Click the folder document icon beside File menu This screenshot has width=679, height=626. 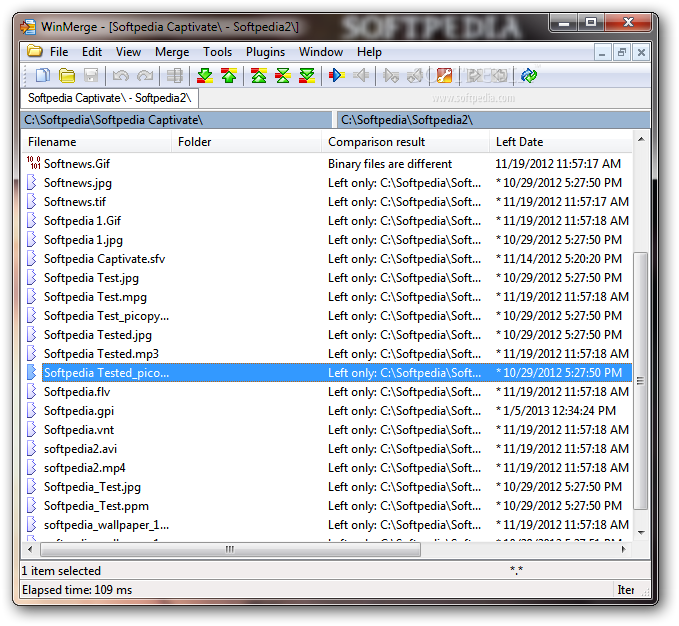point(35,51)
